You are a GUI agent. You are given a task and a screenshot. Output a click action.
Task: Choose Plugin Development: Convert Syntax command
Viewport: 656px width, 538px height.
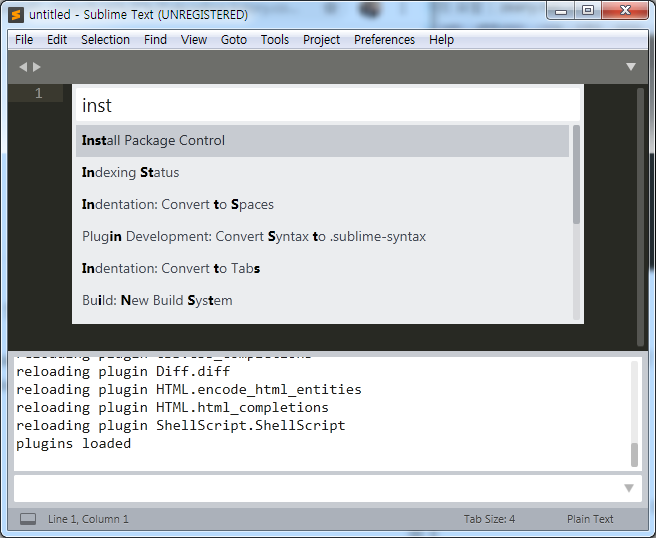[322, 236]
